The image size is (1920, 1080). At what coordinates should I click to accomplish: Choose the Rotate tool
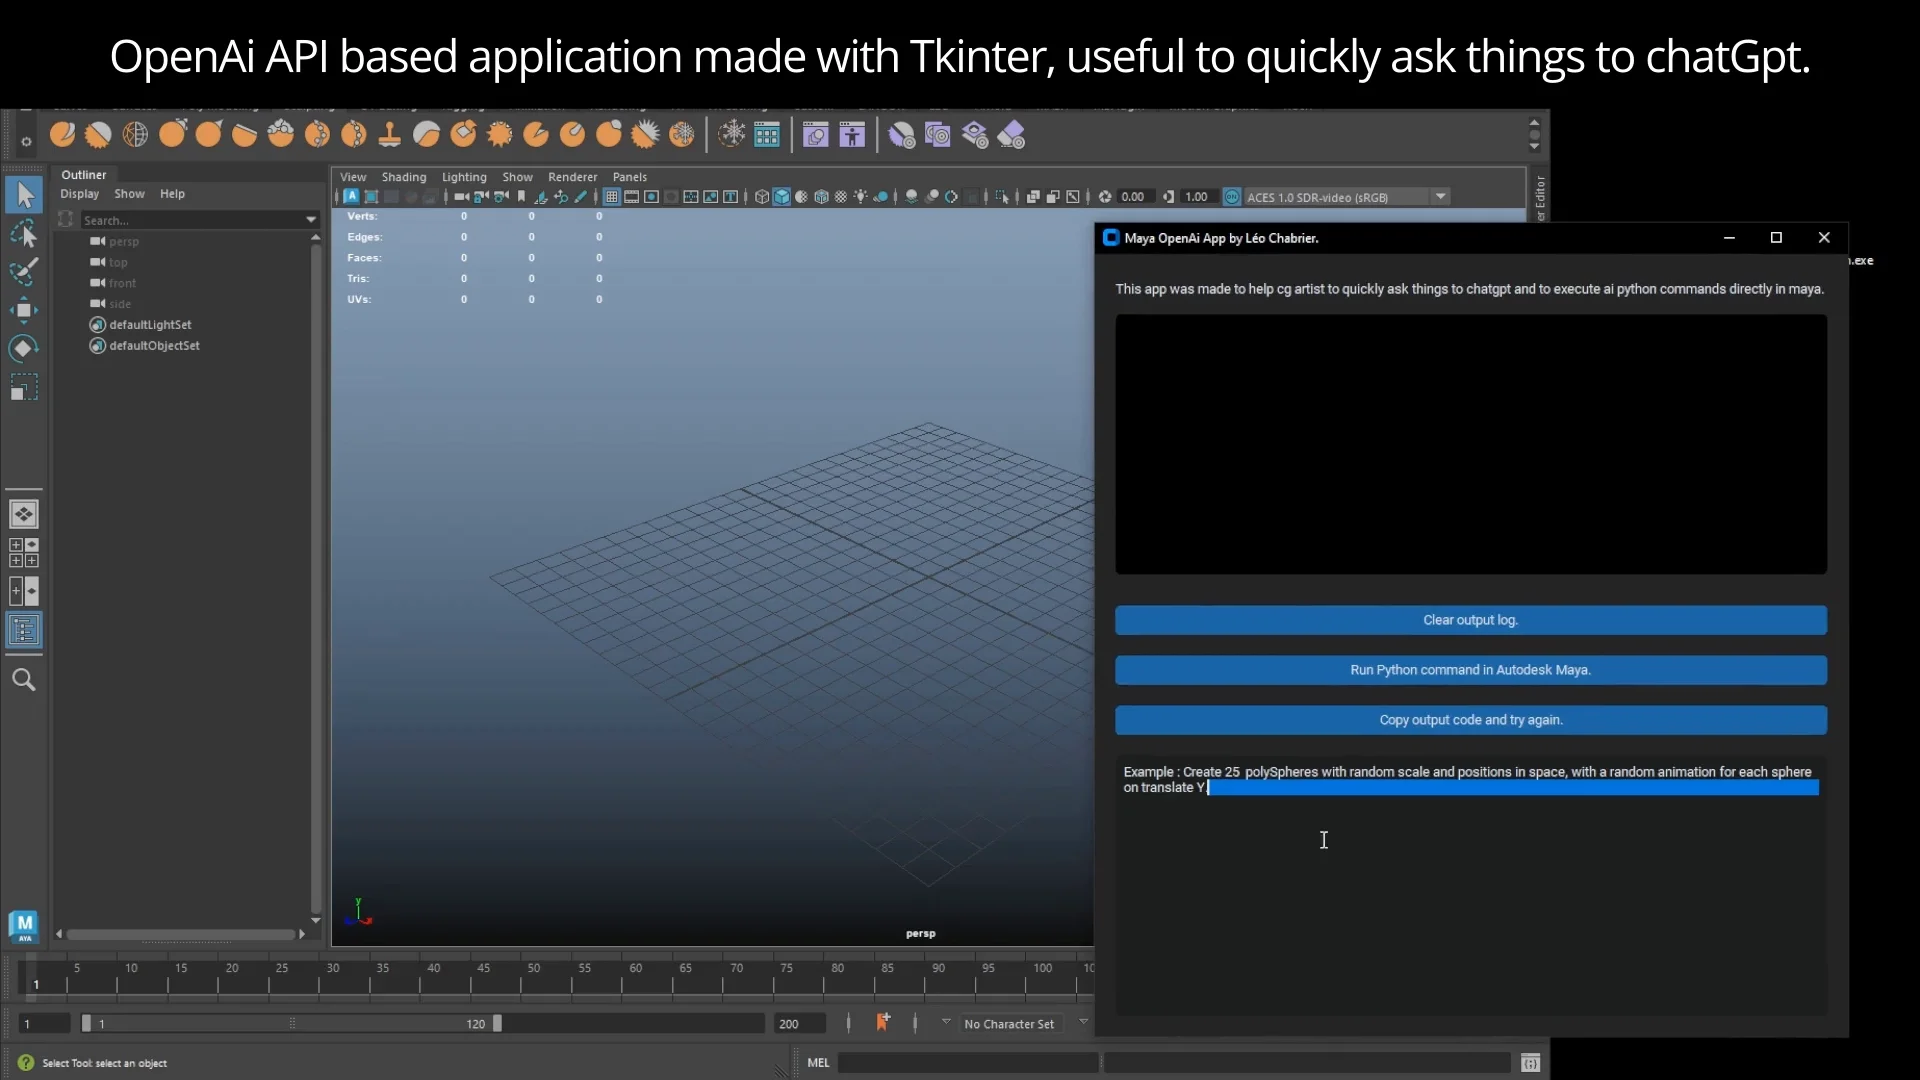click(x=24, y=348)
